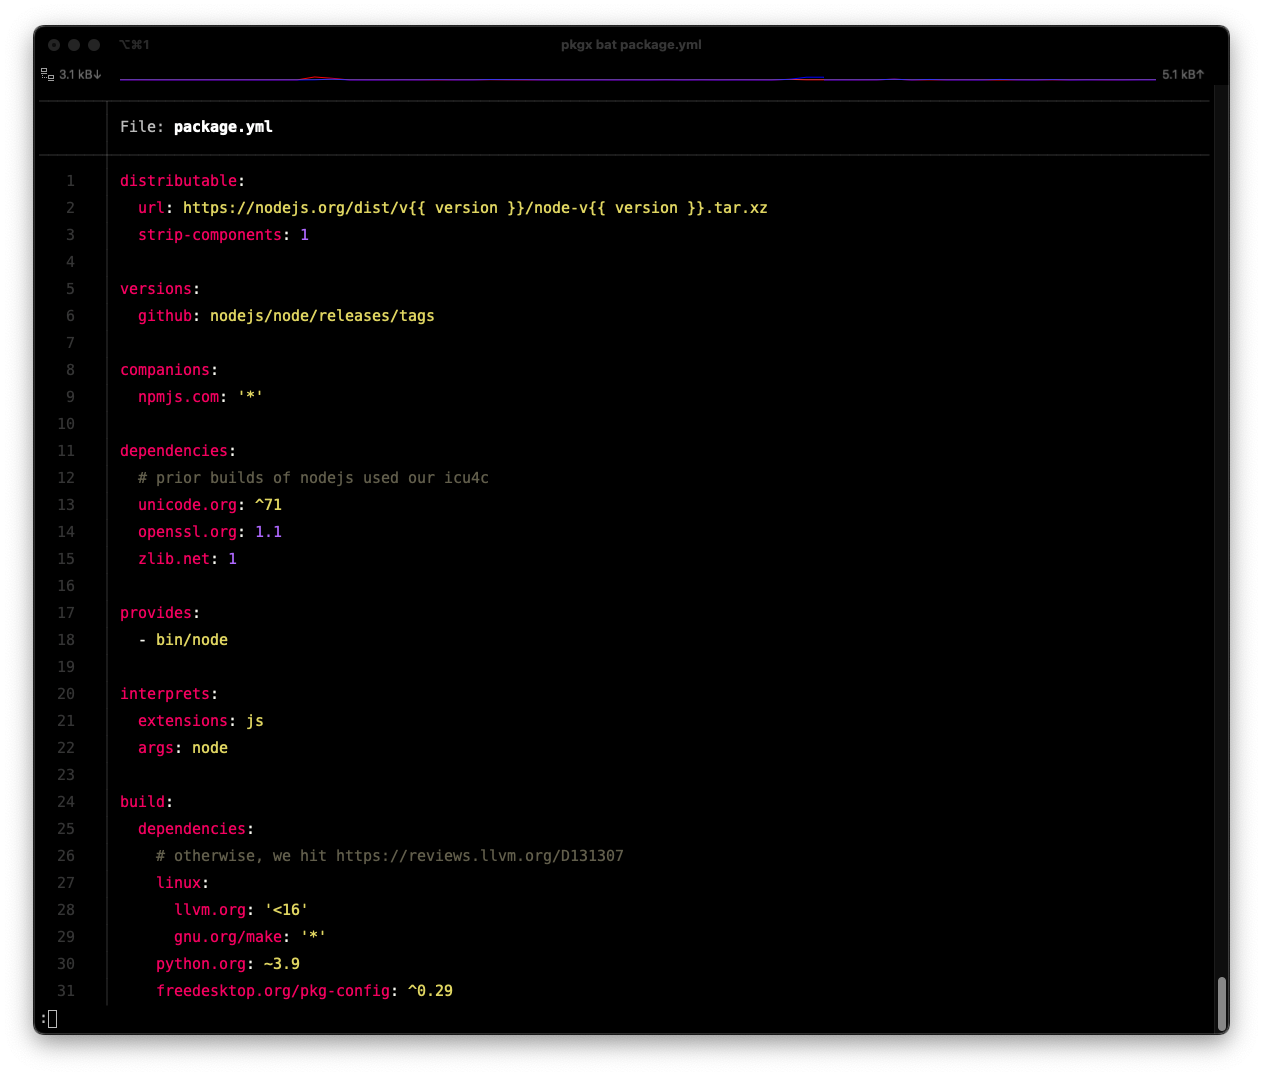Click the scrollbar thumb on the right edge
This screenshot has height=1076, width=1263.
coord(1221,1003)
